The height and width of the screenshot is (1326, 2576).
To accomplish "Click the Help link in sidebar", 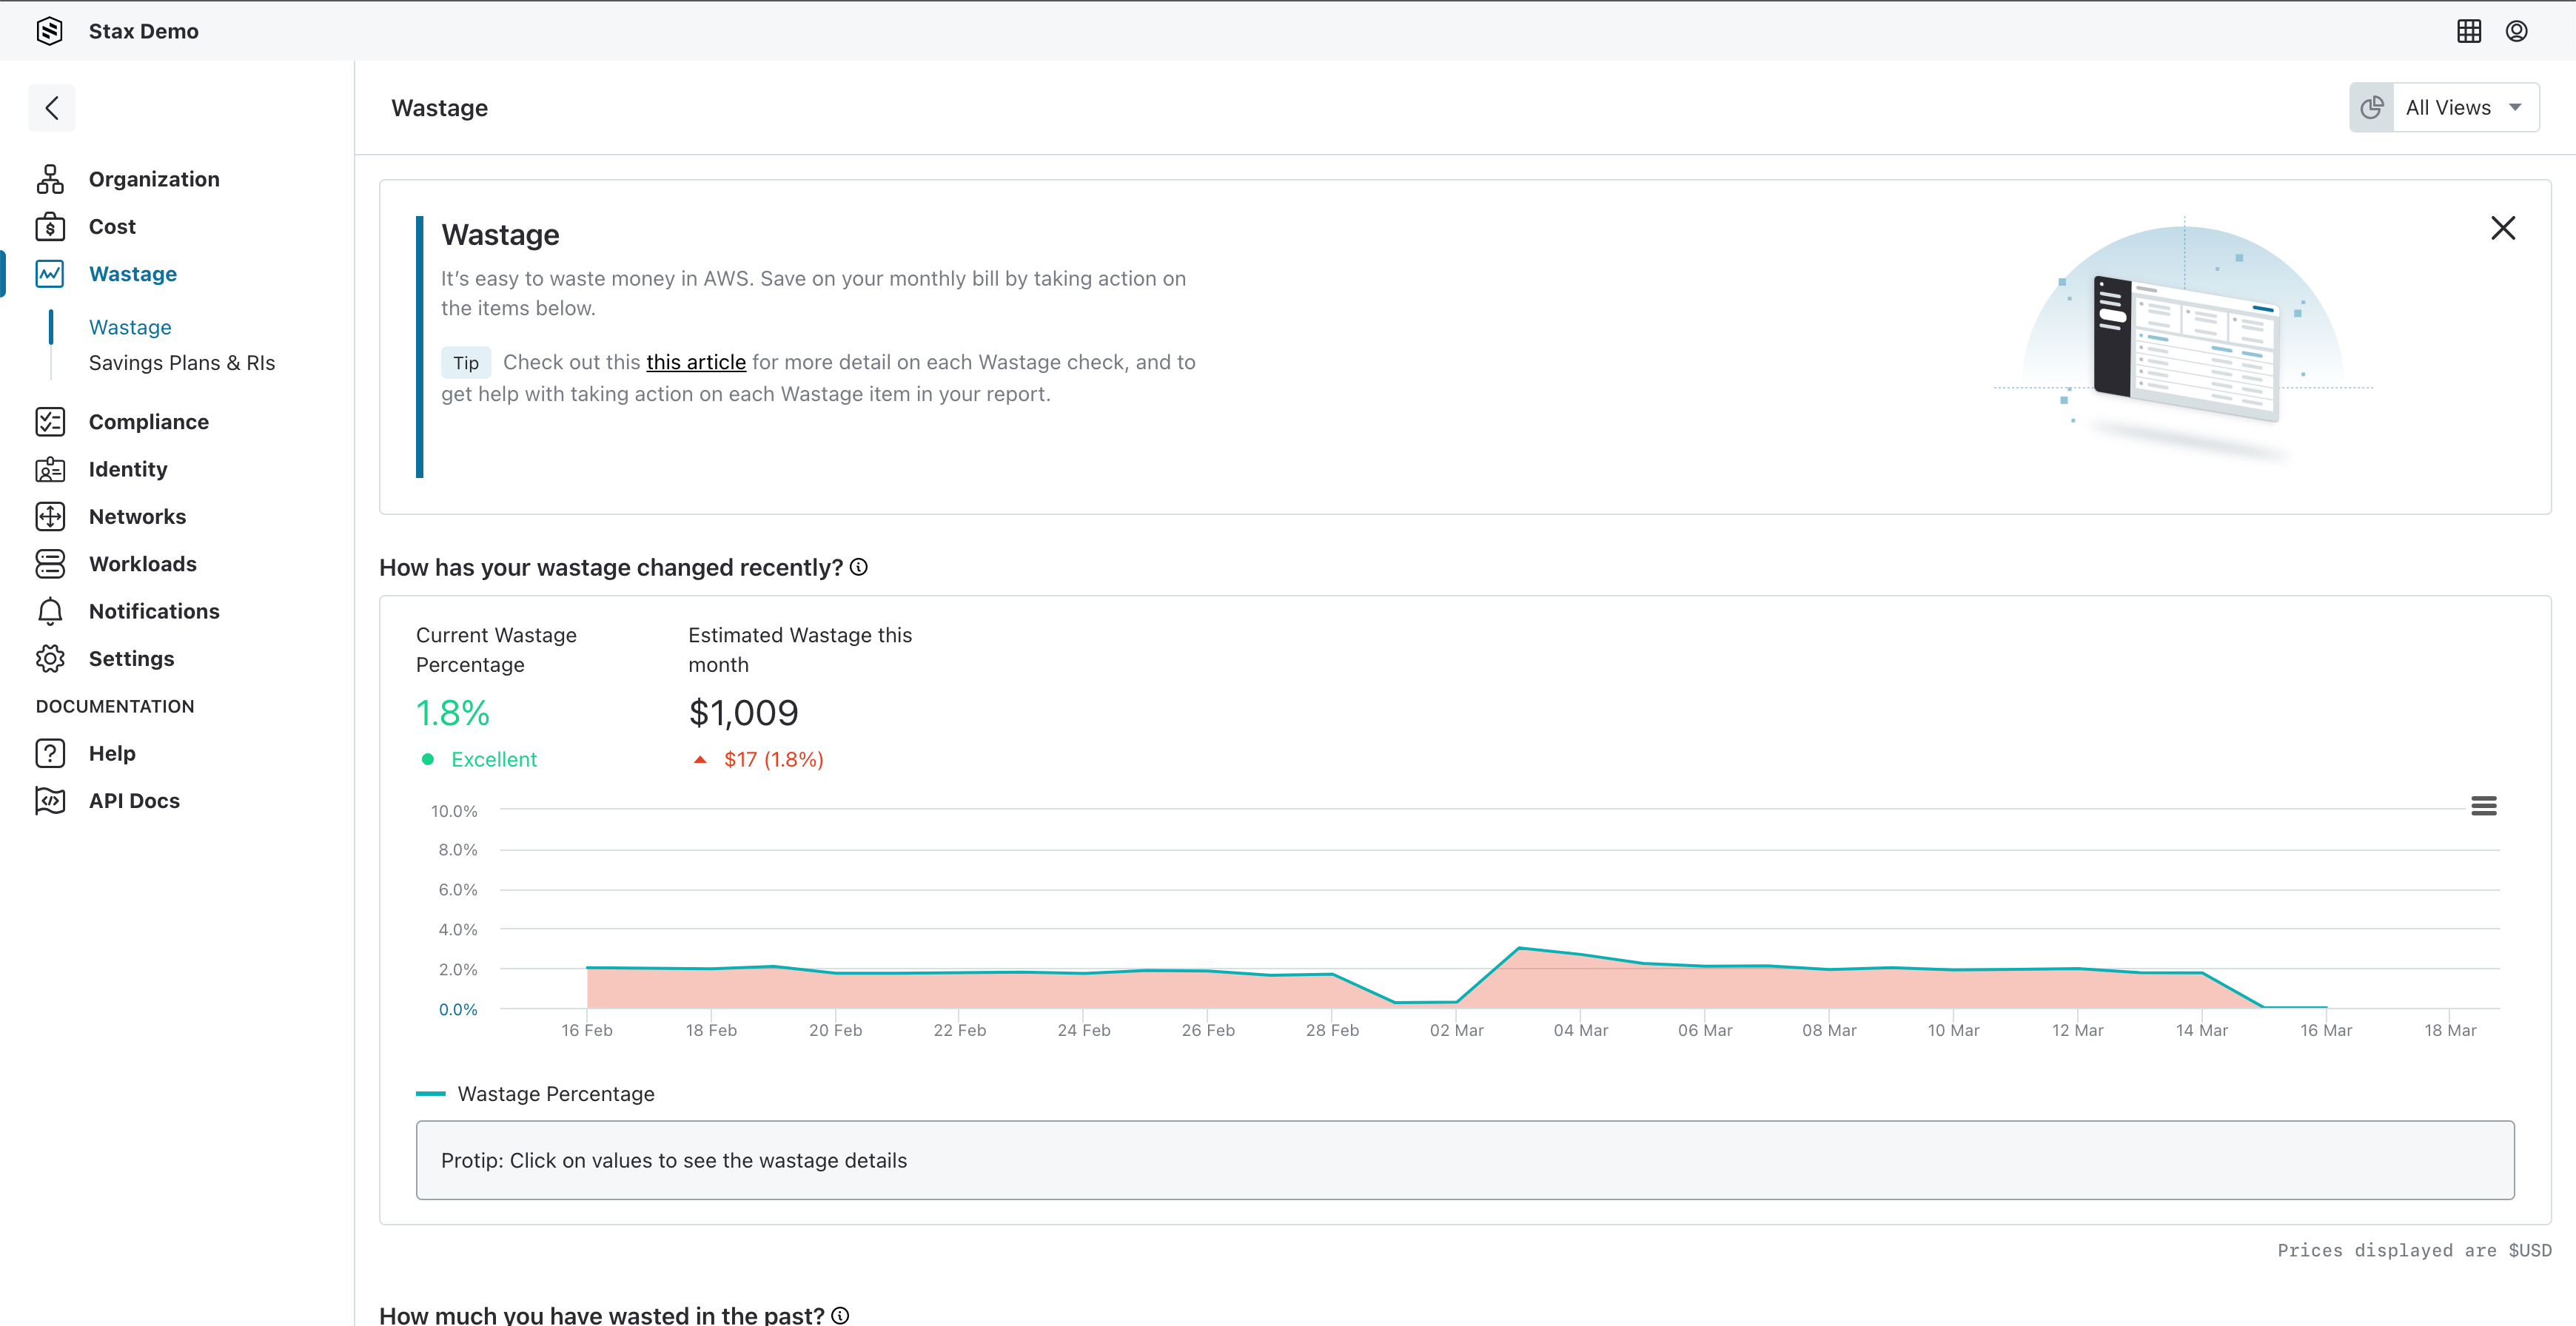I will tap(110, 753).
